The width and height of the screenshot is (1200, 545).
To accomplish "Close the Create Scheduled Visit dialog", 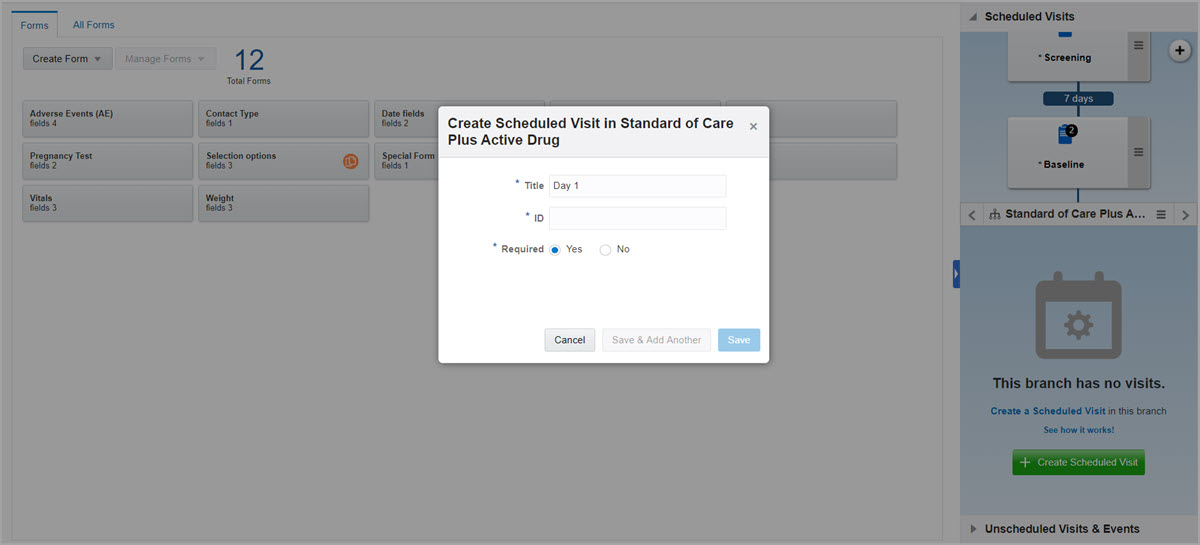I will click(x=753, y=126).
